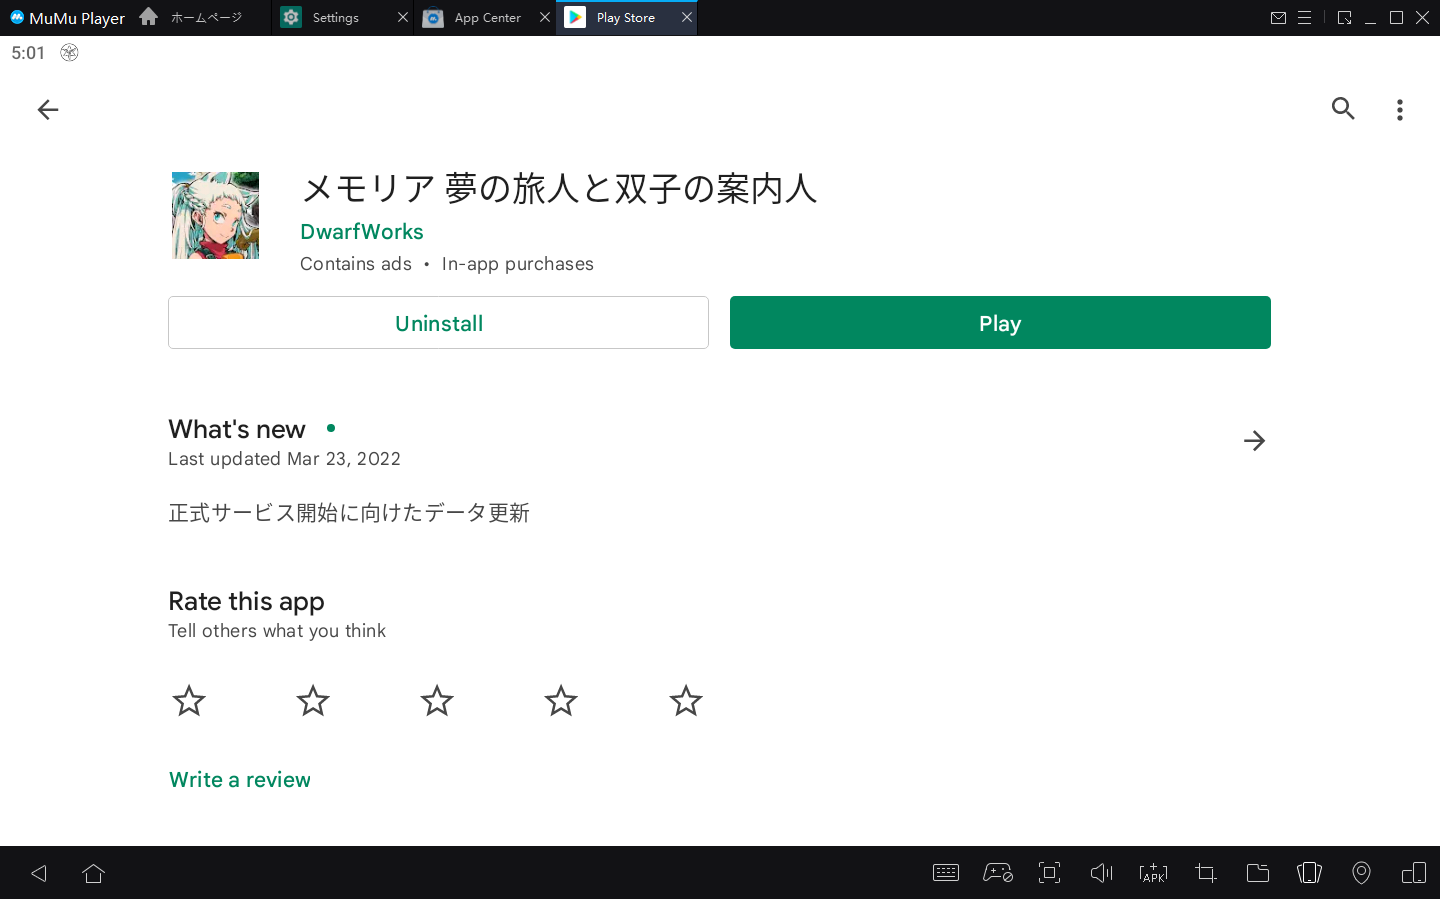Click Write a review link

[x=240, y=779]
